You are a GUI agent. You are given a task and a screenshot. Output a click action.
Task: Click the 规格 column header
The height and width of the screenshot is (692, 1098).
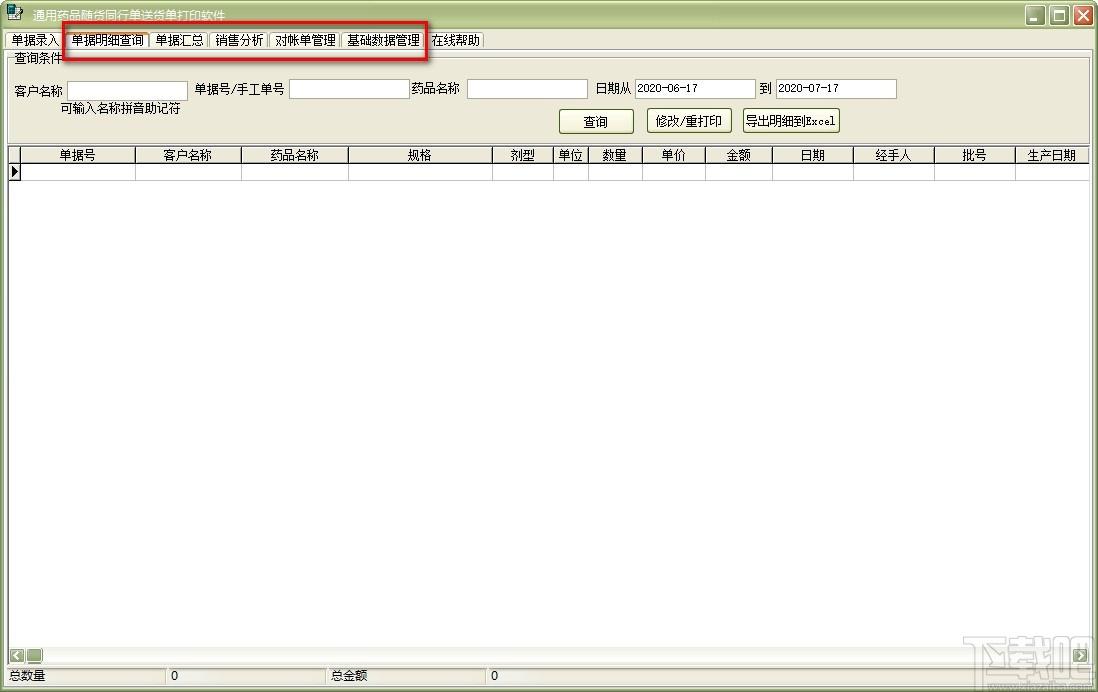pyautogui.click(x=420, y=155)
